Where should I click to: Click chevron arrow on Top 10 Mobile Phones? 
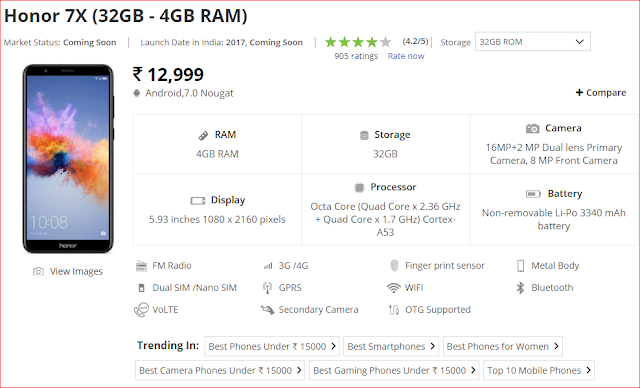(588, 370)
